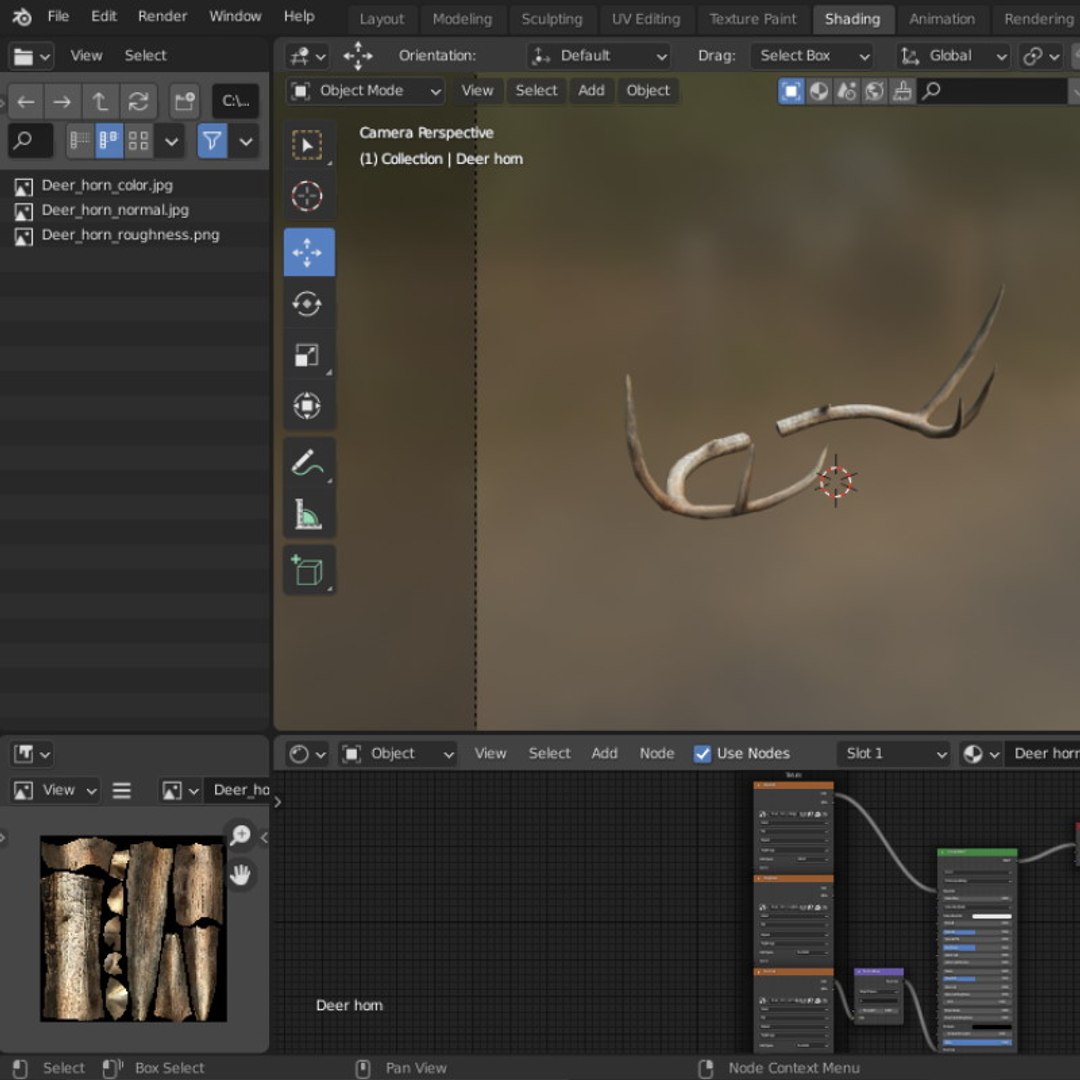Toggle the first selectability filter icon in viewport header
Image resolution: width=1080 pixels, height=1080 pixels.
791,91
